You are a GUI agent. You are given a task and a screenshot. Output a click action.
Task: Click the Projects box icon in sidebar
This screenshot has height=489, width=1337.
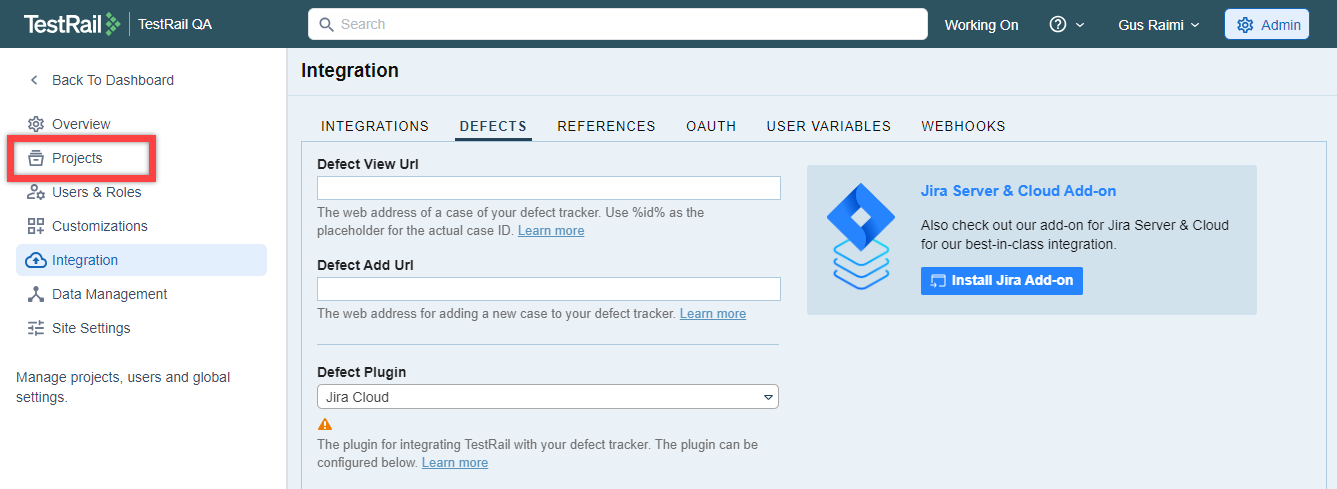[36, 158]
